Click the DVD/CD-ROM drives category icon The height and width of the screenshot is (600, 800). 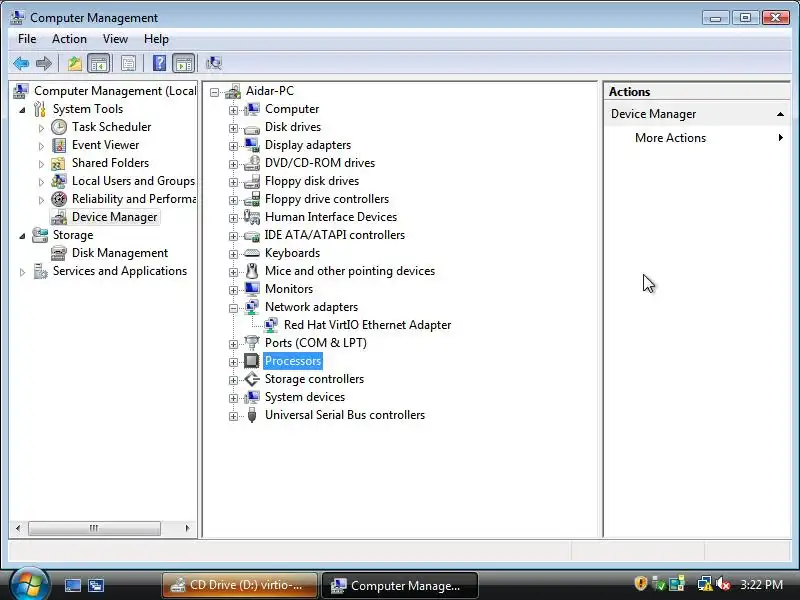click(252, 163)
